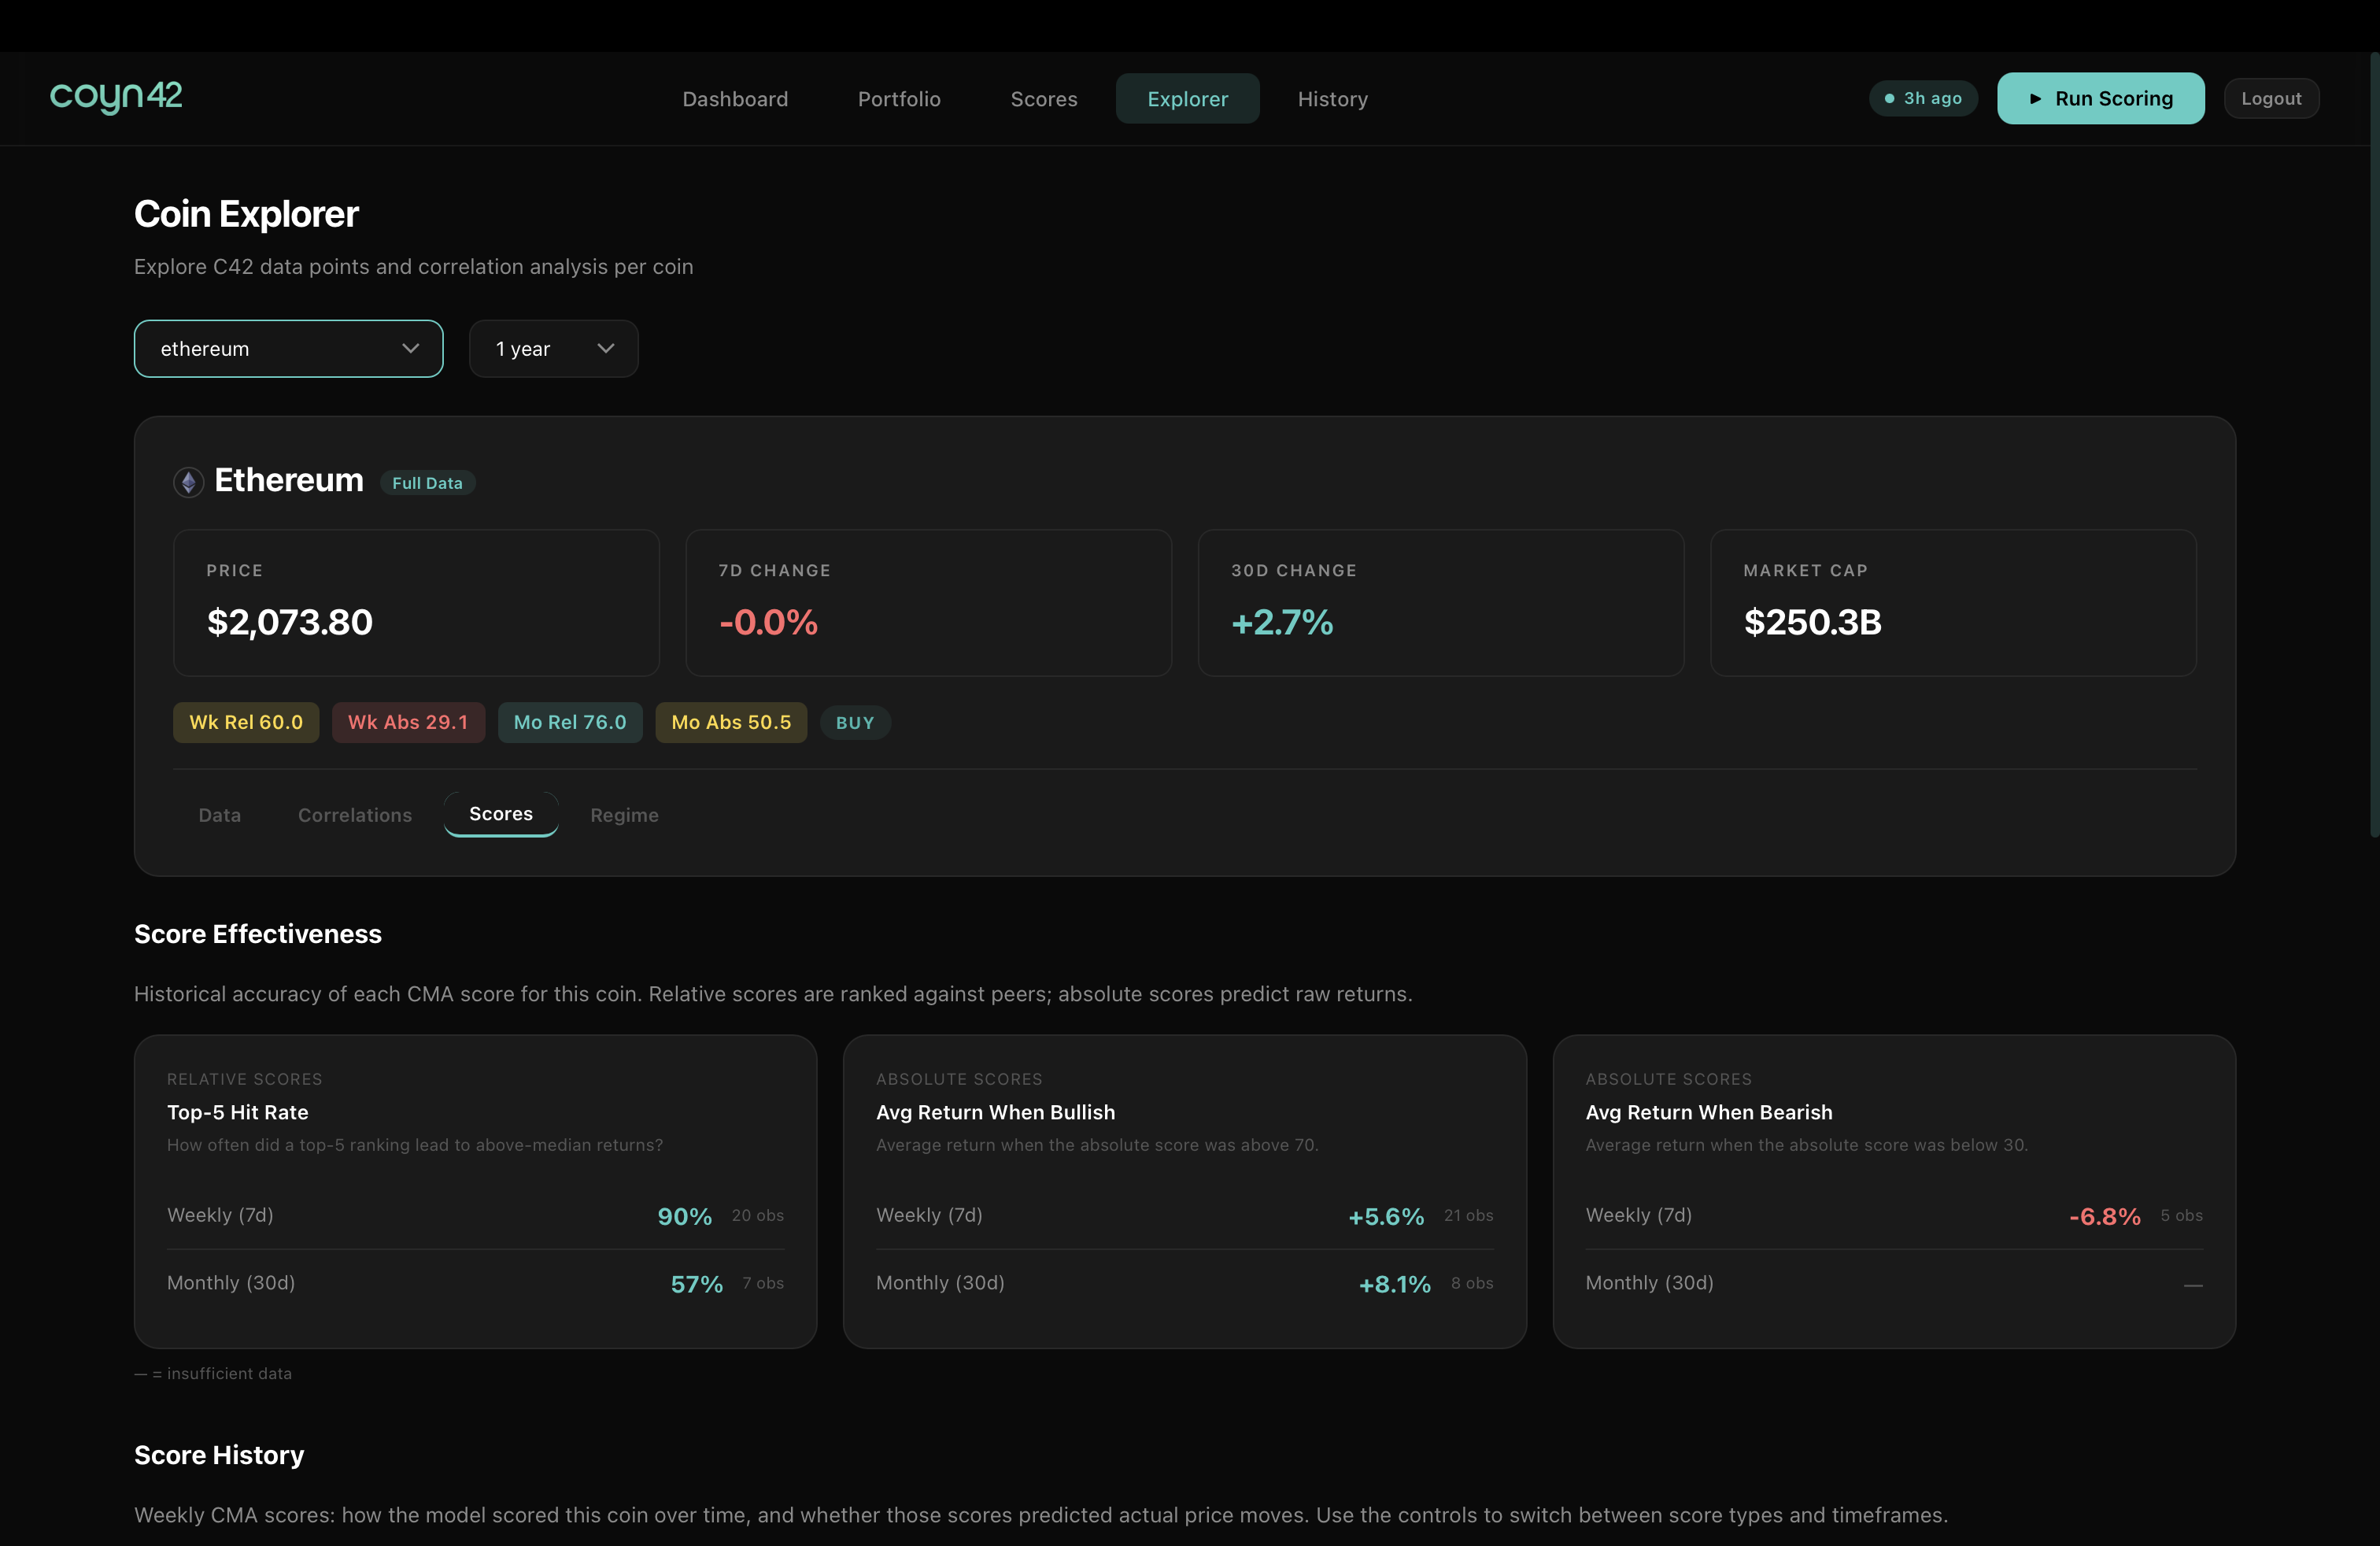Image resolution: width=2380 pixels, height=1546 pixels.
Task: Click the Run Scoring button
Action: pos(2101,98)
